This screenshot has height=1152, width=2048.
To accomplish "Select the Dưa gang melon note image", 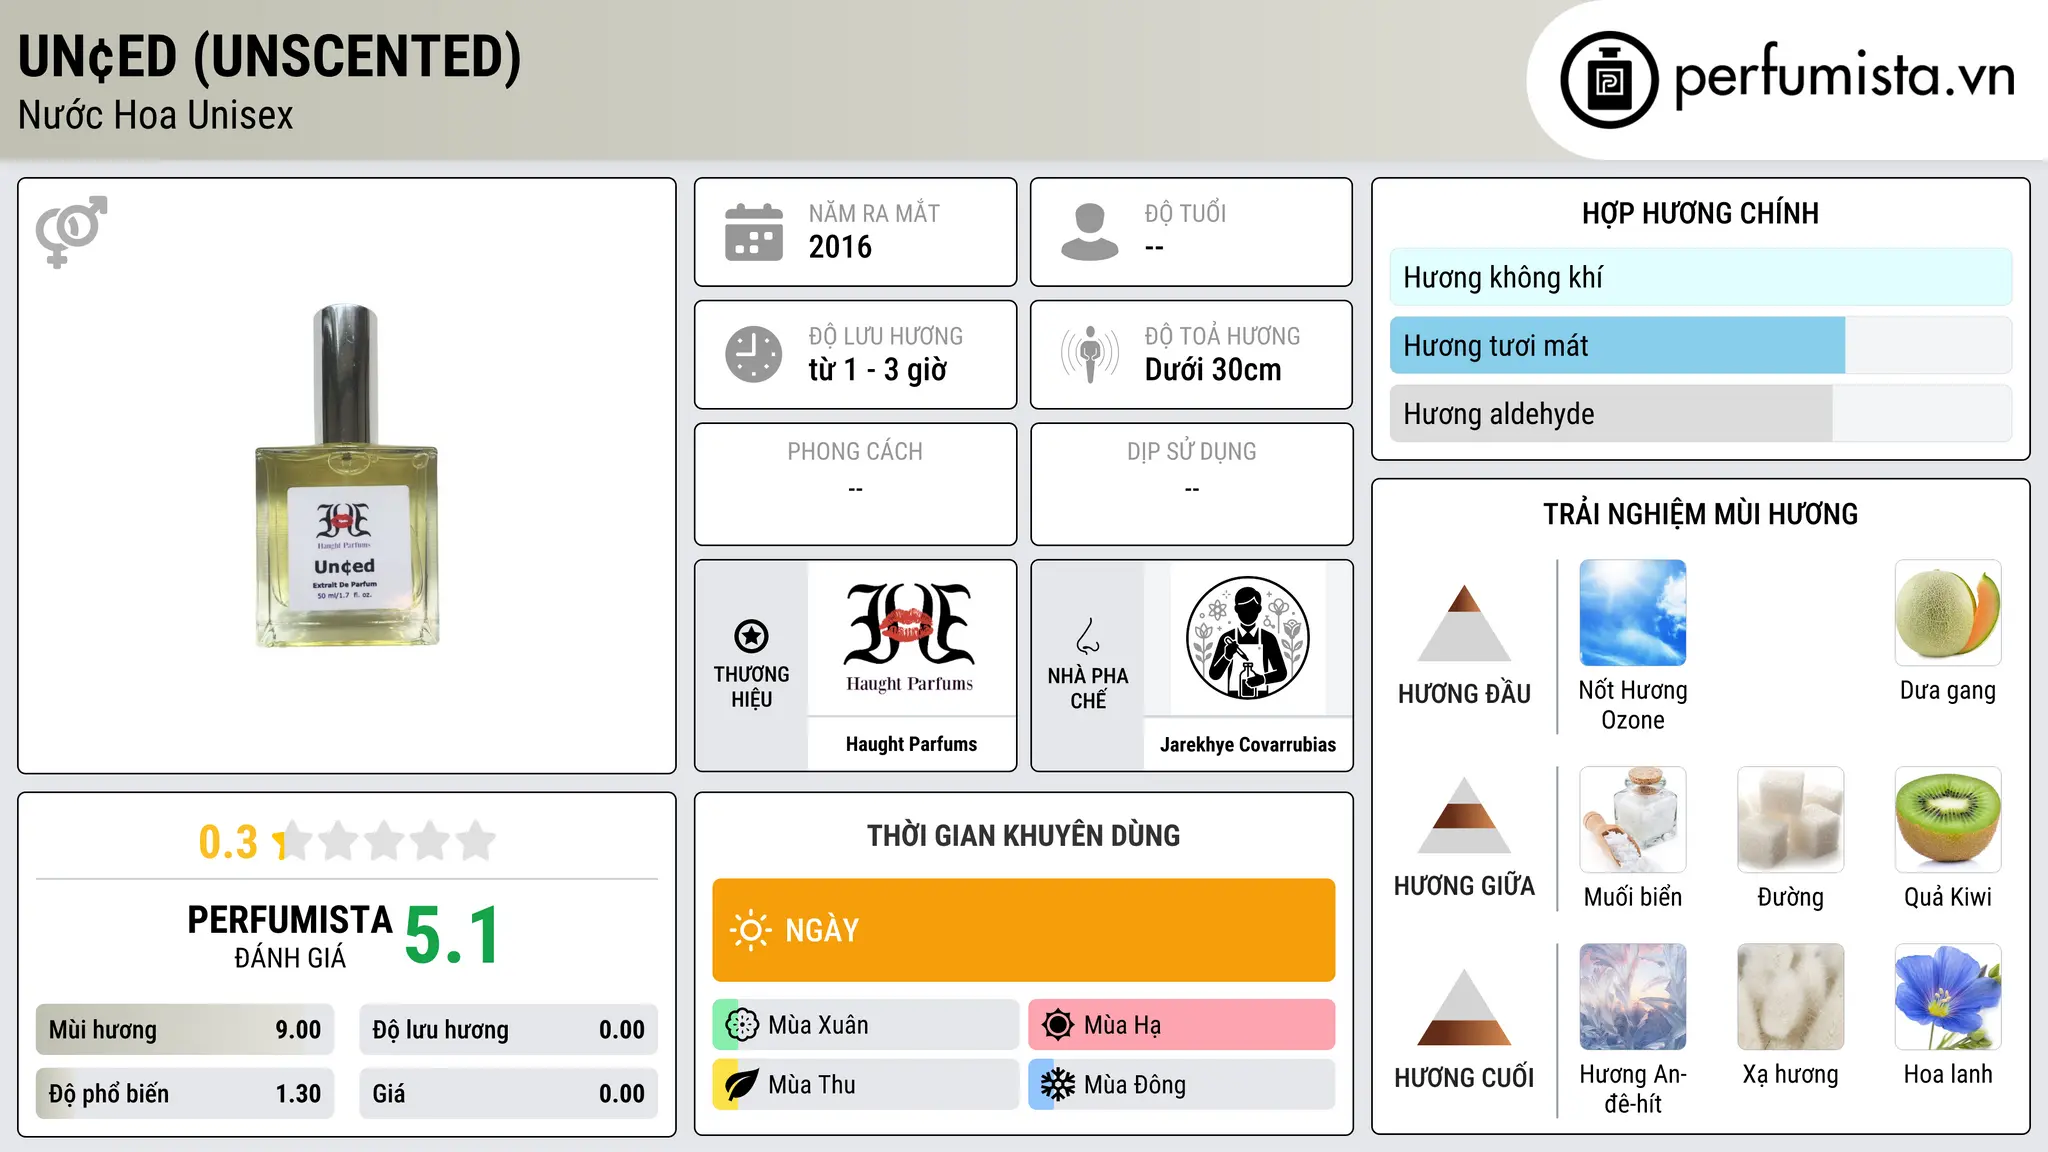I will point(1948,613).
